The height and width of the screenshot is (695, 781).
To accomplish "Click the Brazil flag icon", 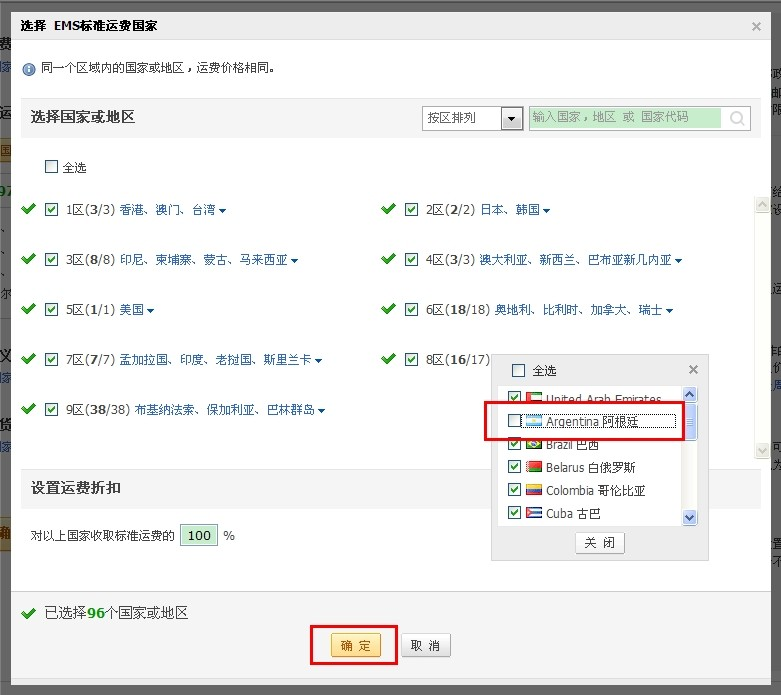I will (x=533, y=444).
